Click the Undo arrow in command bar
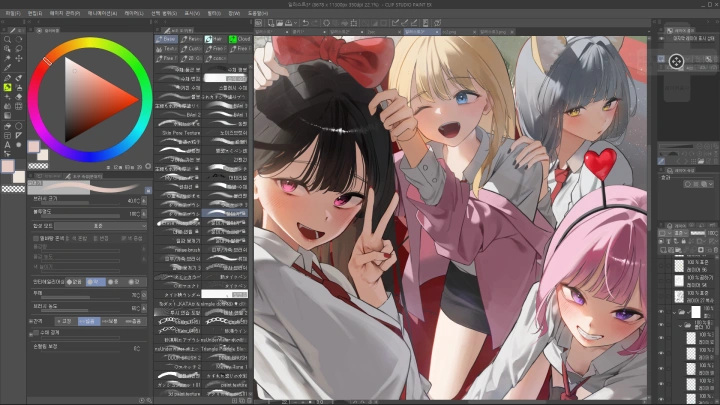The image size is (720, 405). [x=306, y=22]
